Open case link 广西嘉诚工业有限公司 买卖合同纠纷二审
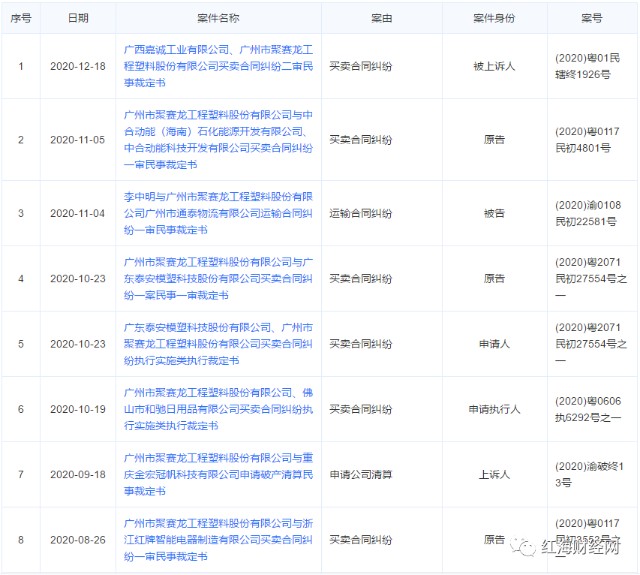Viewport: 640px width, 575px height. click(x=218, y=66)
